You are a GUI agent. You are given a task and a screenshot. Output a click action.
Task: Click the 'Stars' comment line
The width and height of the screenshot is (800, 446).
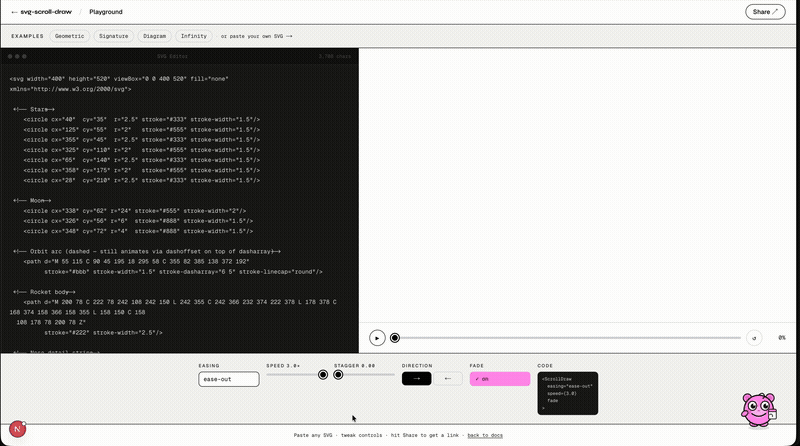[x=34, y=109]
